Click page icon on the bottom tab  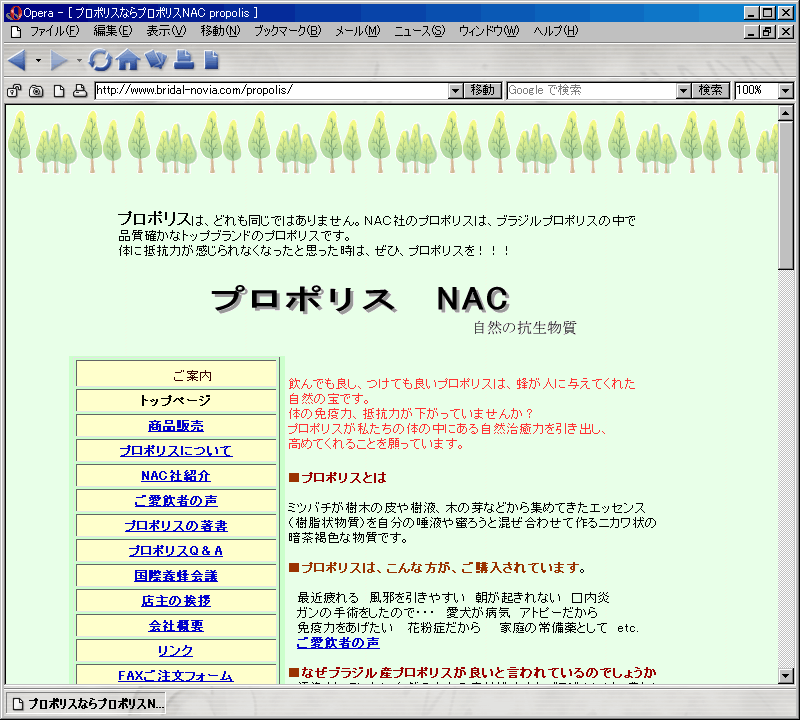18,704
